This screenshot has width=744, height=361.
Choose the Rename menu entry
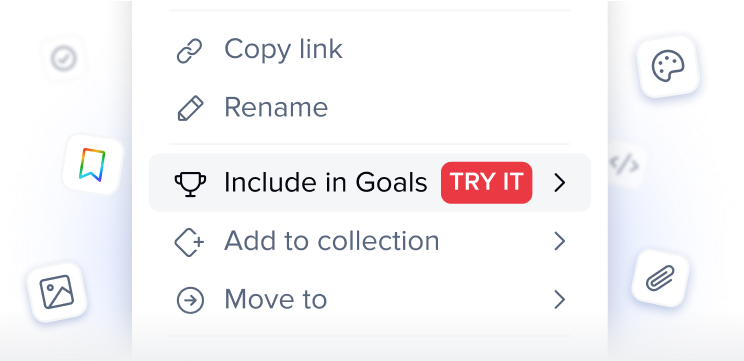click(370, 108)
